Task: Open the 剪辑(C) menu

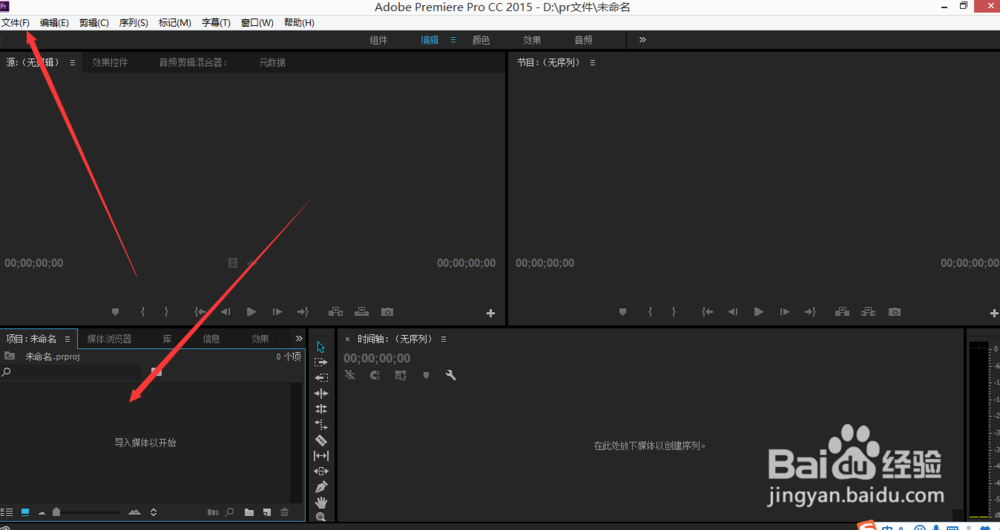Action: [x=94, y=22]
